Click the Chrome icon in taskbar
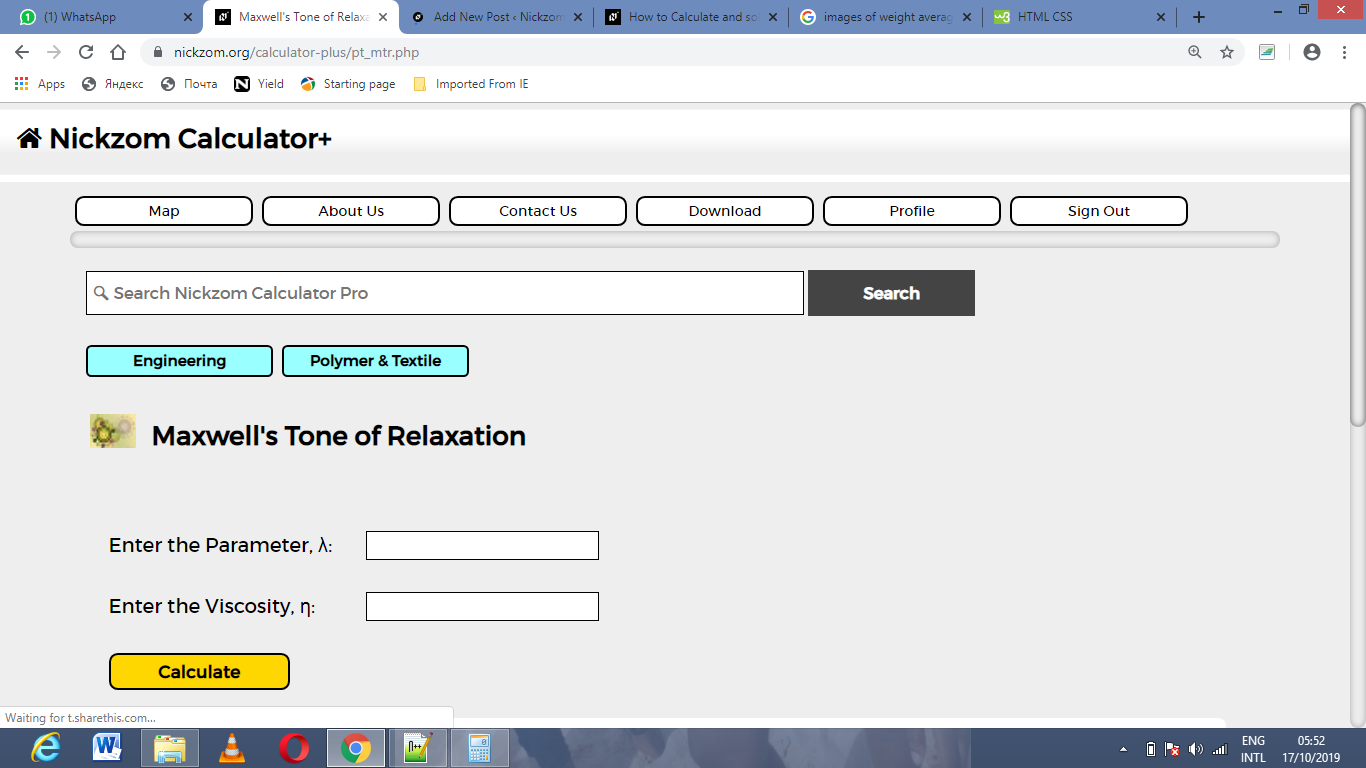Screen dimensions: 1366x768 (x=356, y=748)
